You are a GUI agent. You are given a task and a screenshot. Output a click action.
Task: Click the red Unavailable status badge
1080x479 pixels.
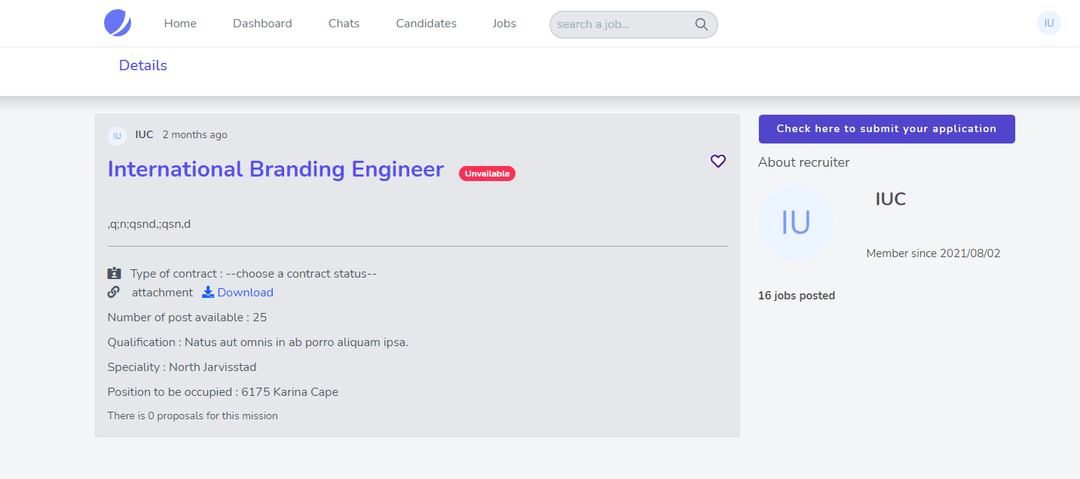[487, 174]
